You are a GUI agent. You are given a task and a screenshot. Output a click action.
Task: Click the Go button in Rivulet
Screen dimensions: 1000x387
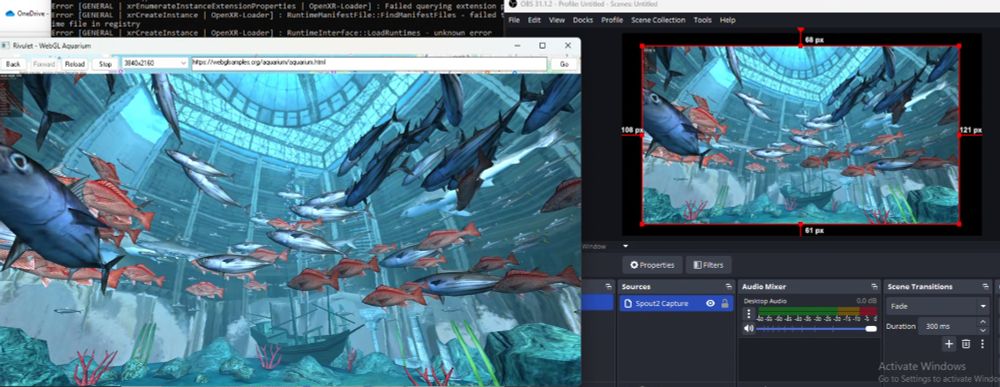pos(564,64)
